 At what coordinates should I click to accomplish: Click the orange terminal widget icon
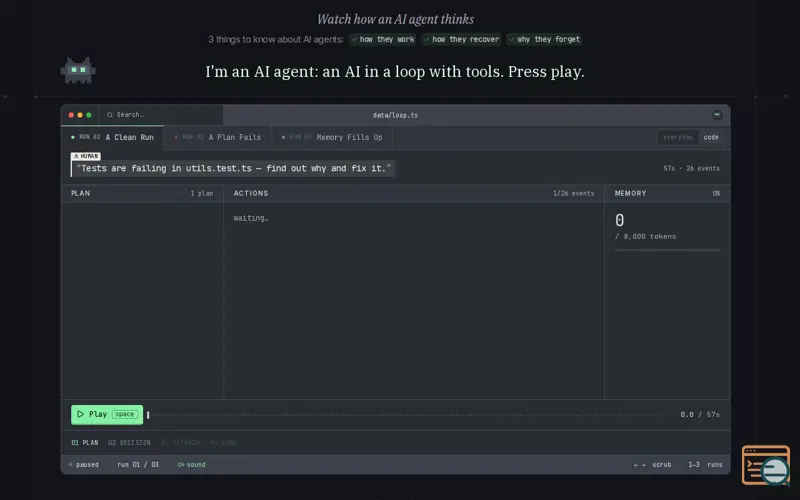765,465
